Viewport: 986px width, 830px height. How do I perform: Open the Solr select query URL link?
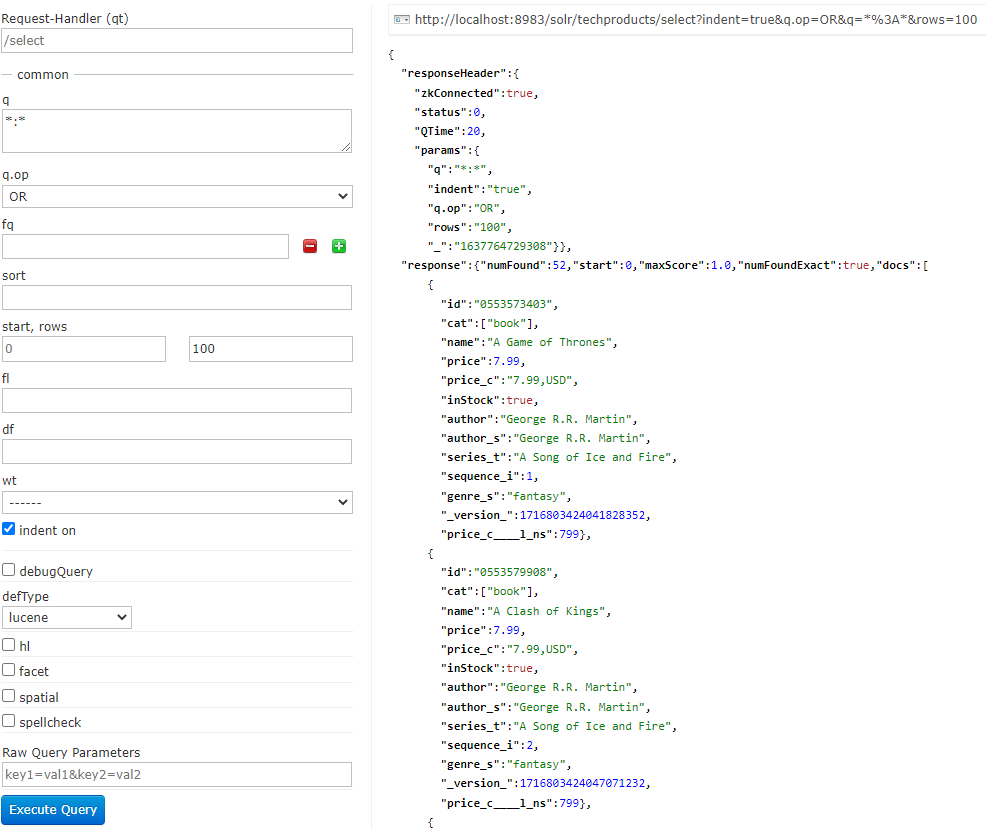click(695, 19)
